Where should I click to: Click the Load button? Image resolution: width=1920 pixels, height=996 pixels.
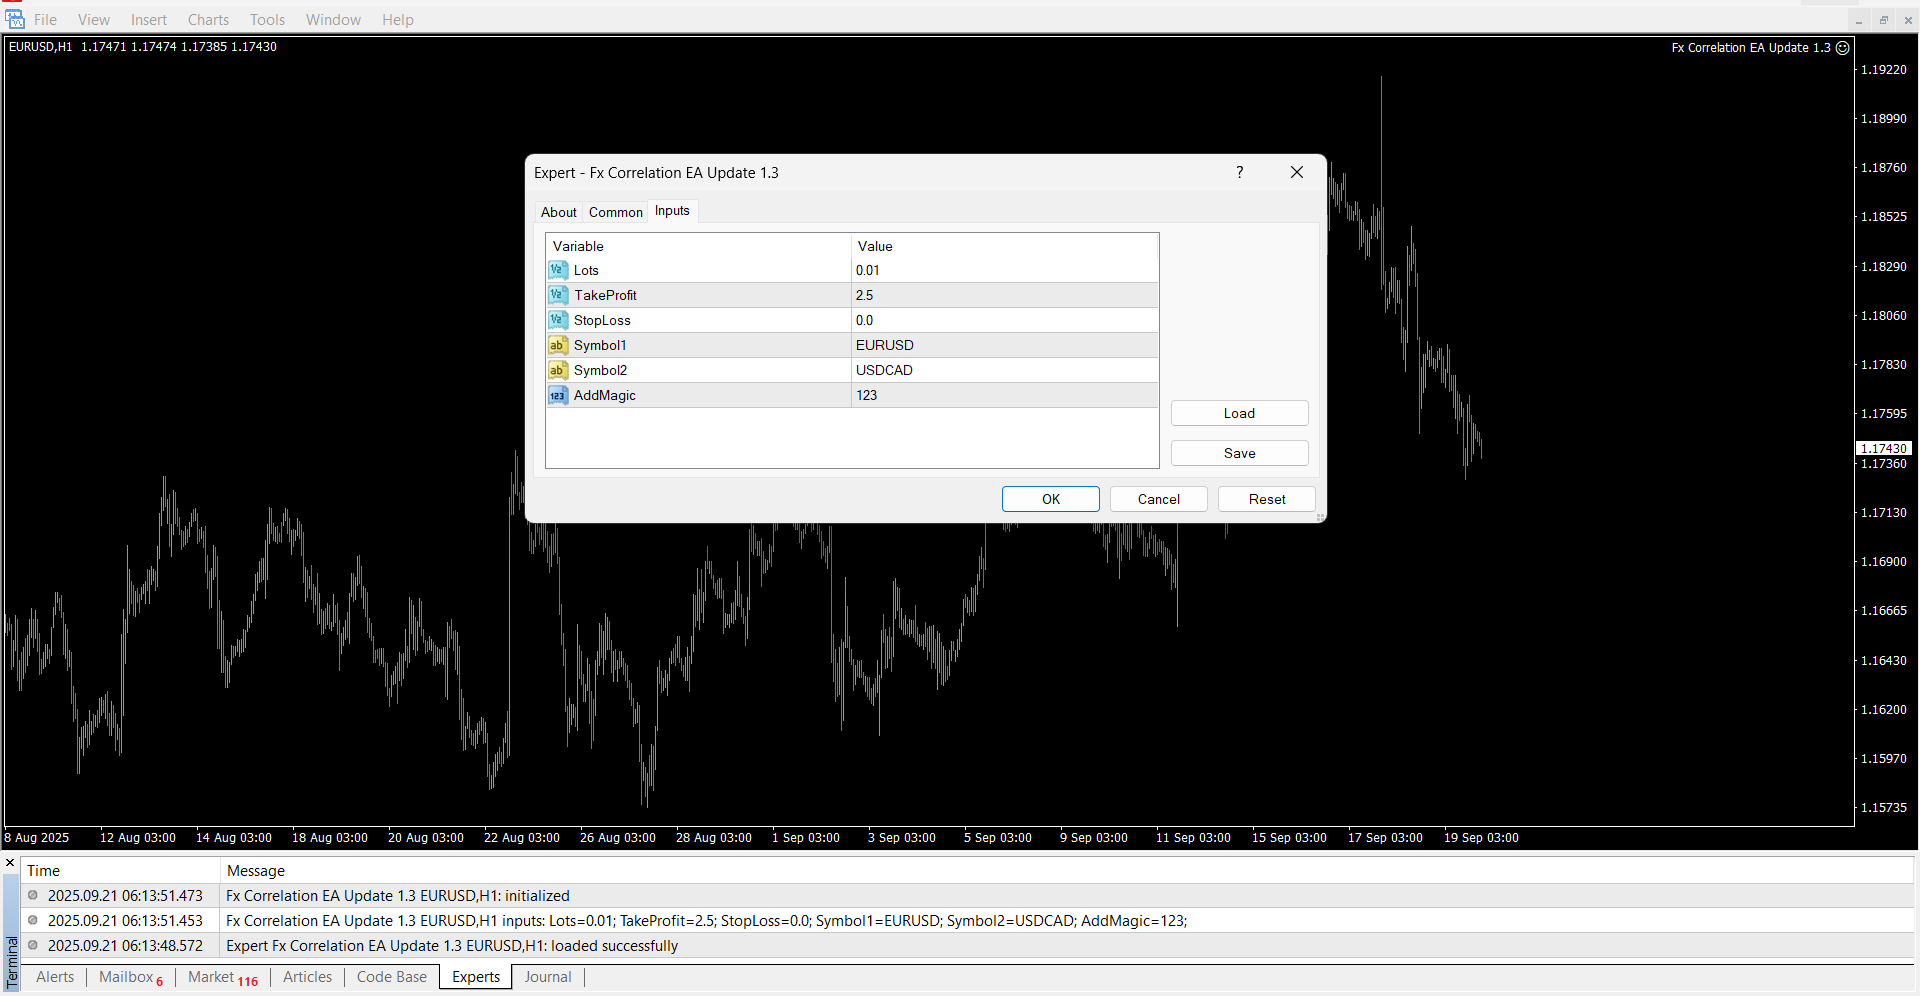1239,413
